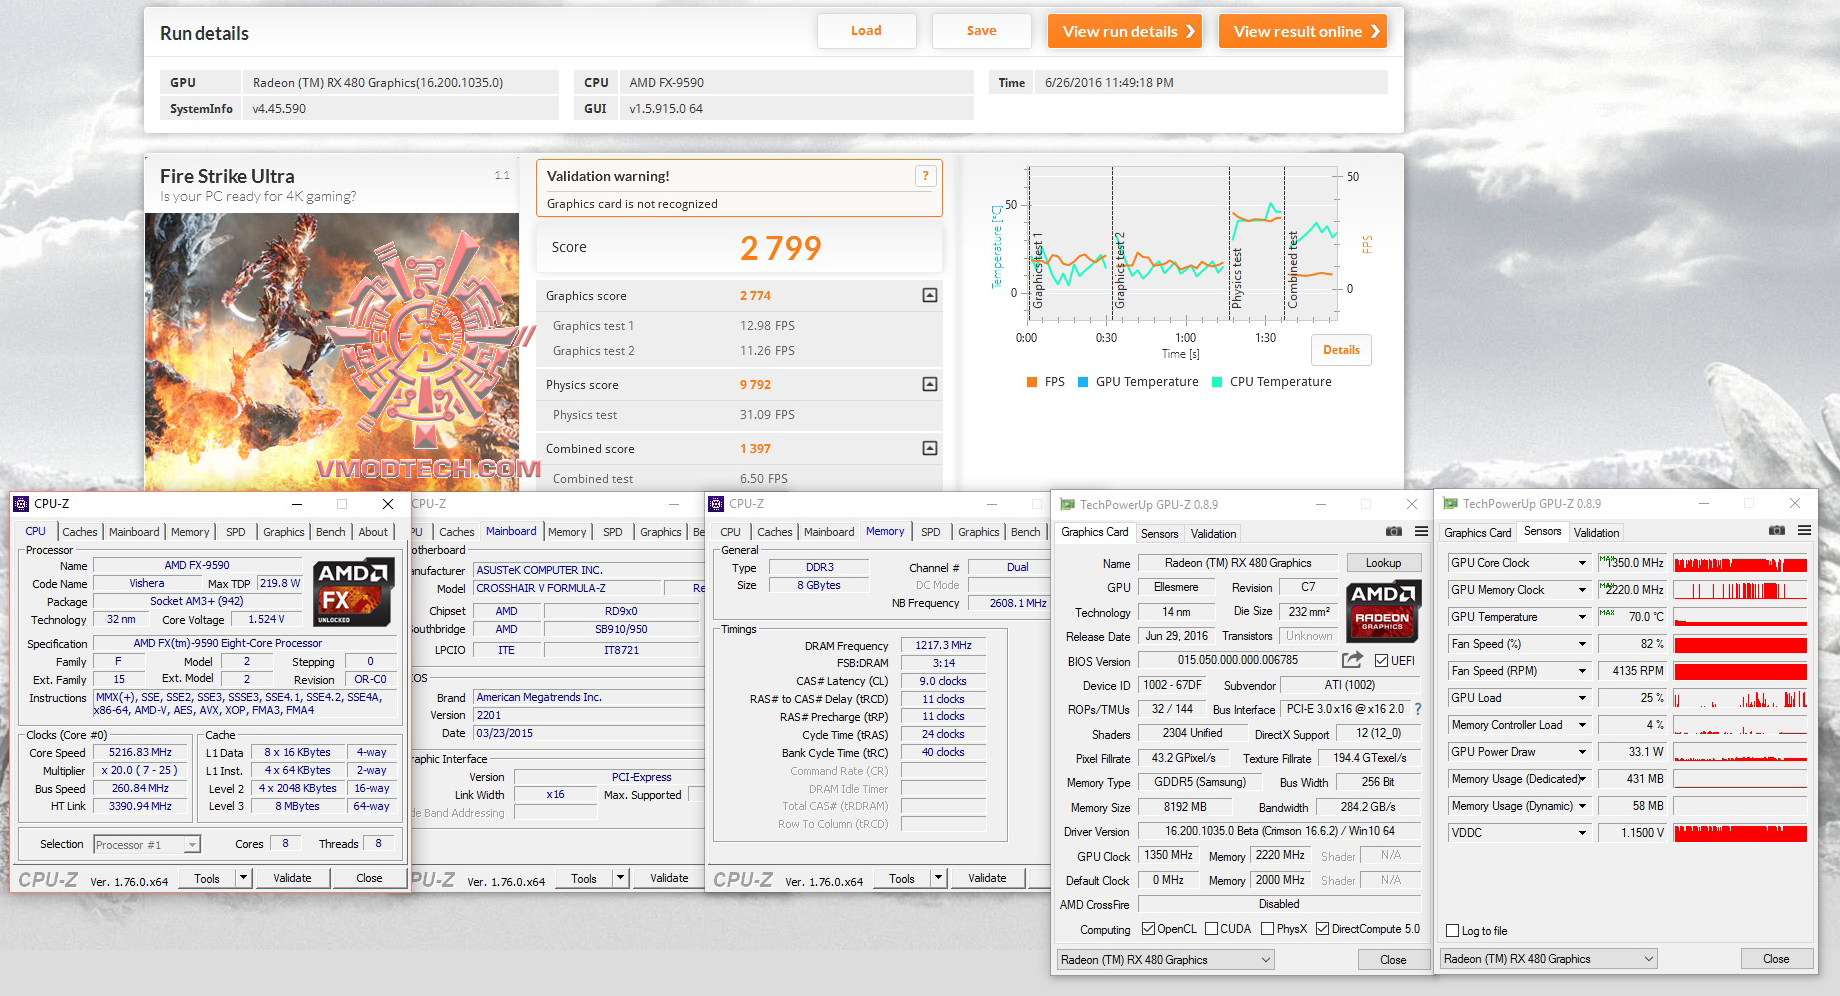
Task: Toggle the UEFI checkbox in GPU-Z
Action: coord(1381,661)
